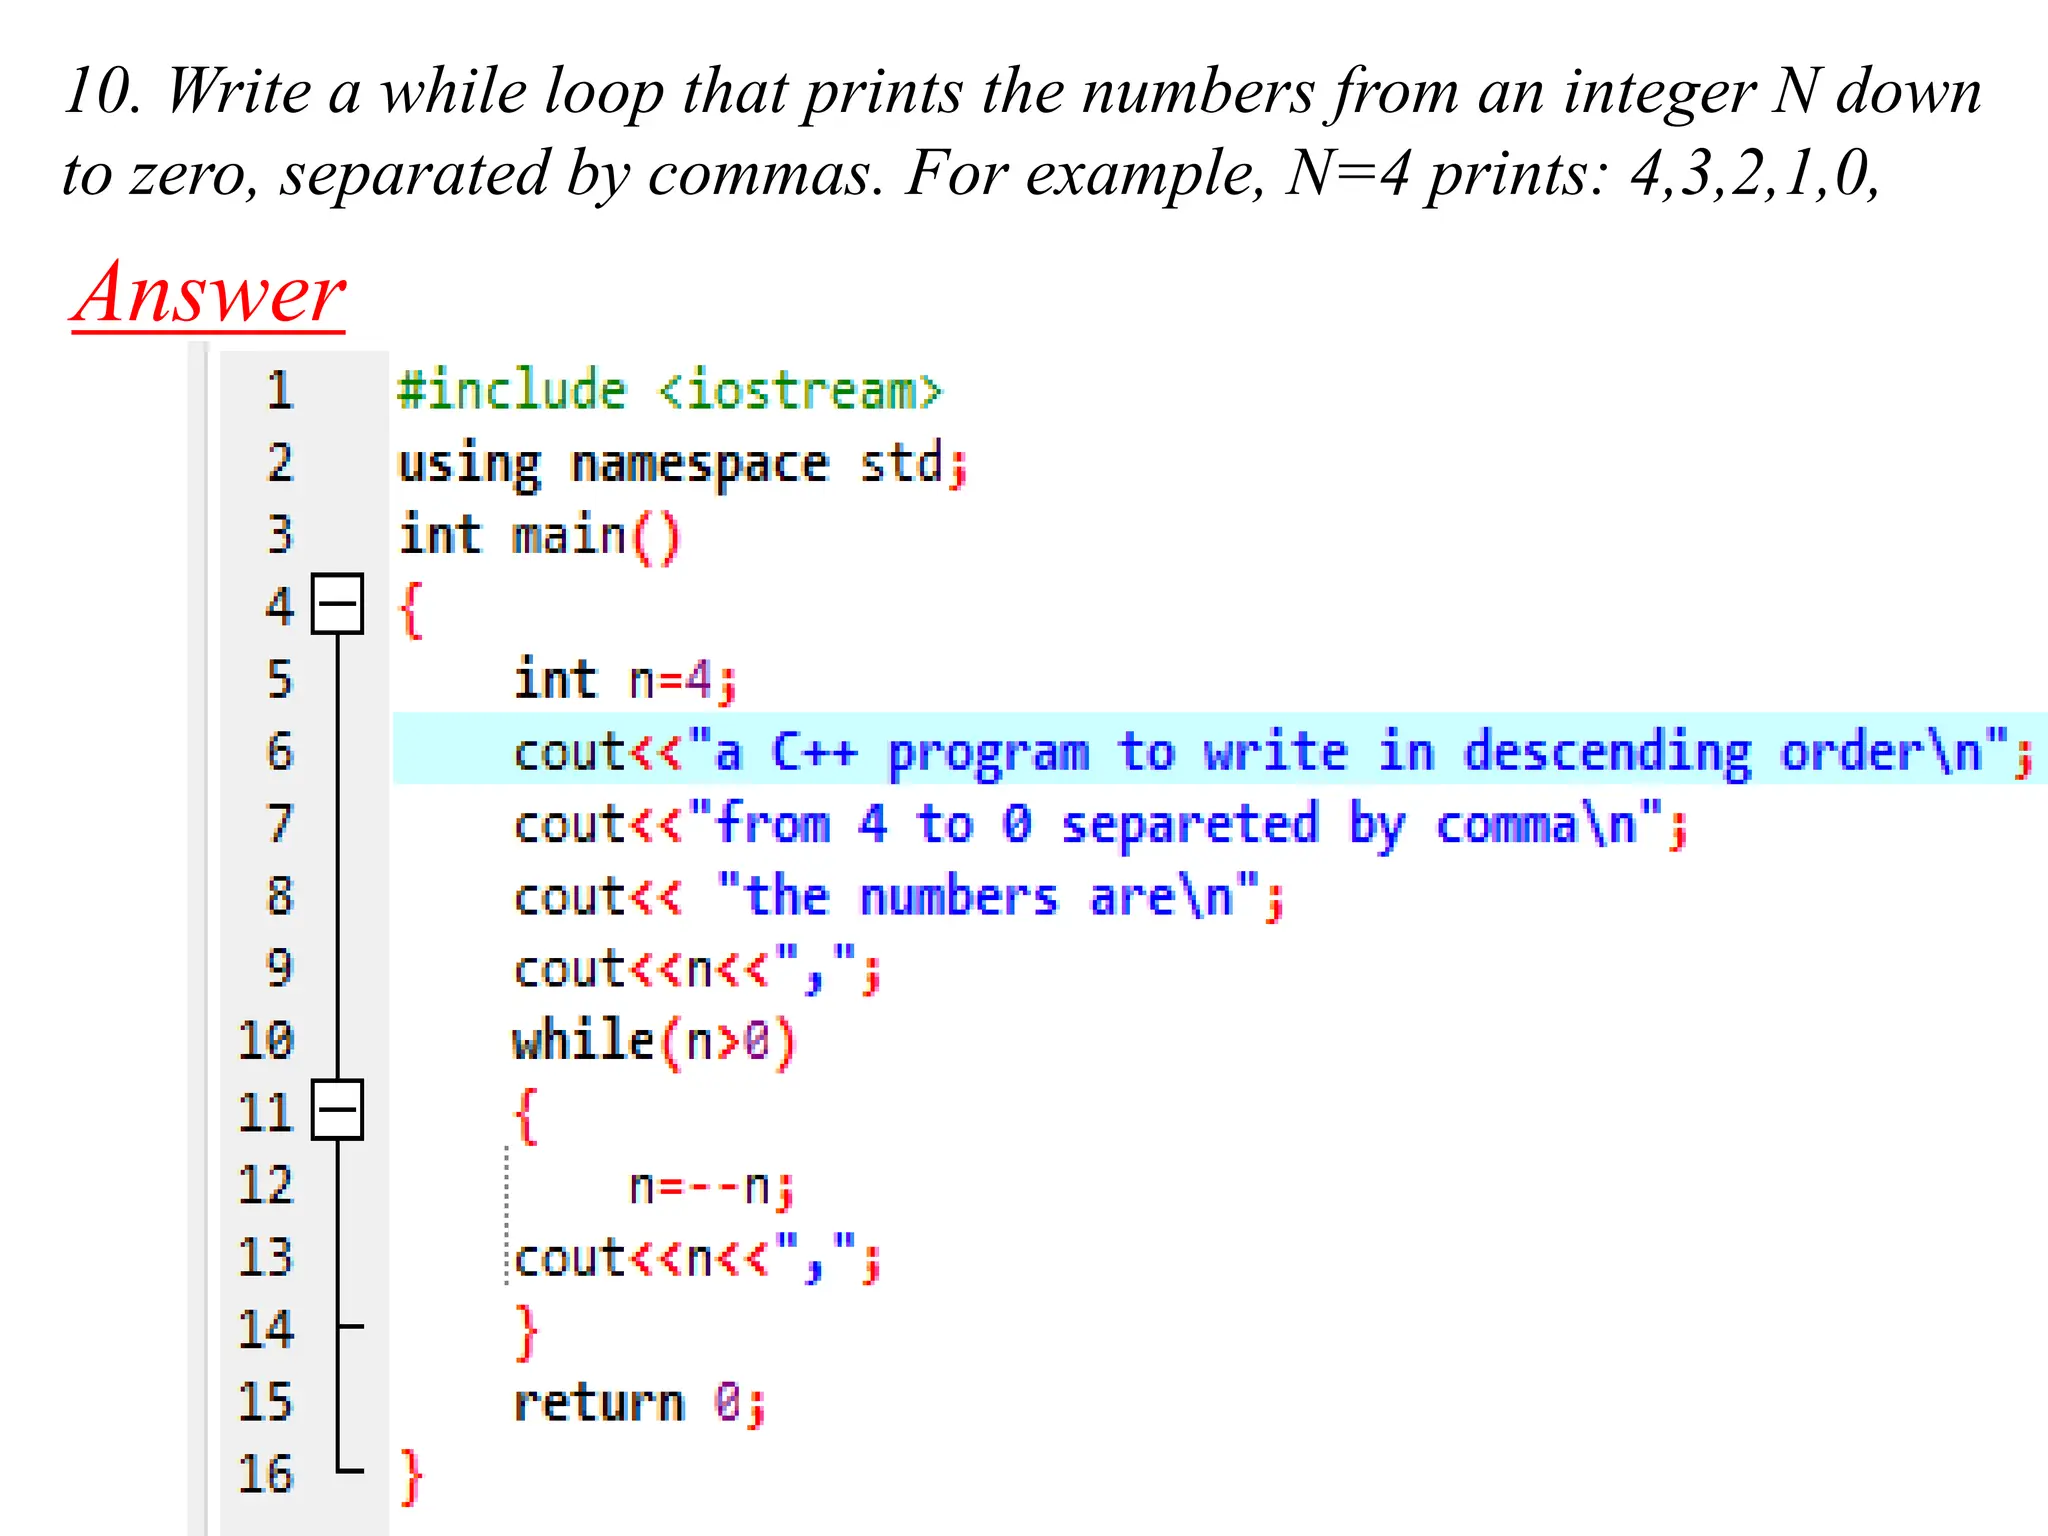Select line number 9 in the gutter

point(280,969)
